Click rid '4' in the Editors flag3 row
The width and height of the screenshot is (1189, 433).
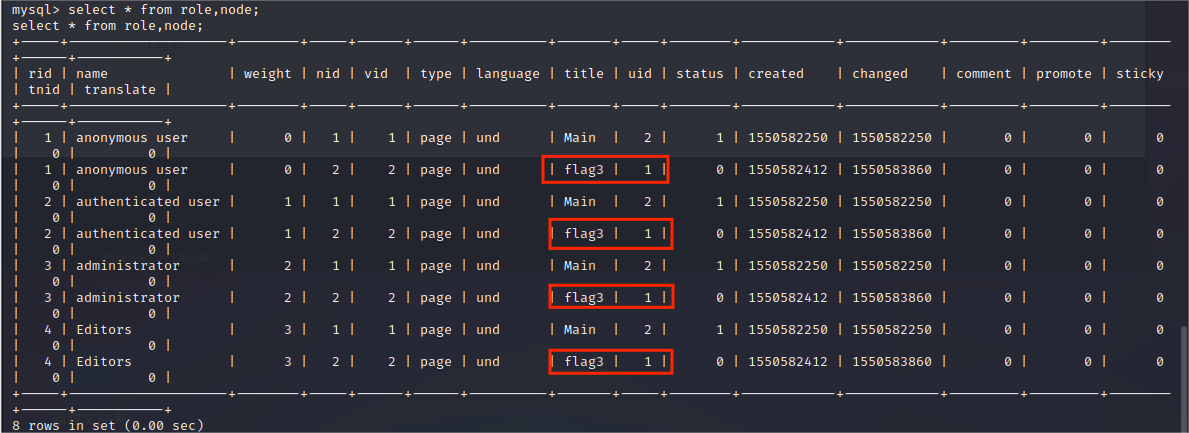click(49, 362)
